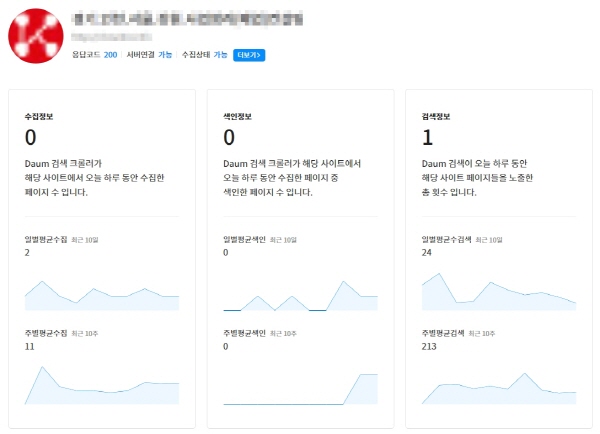Open the 더보기 button
The width and height of the screenshot is (600, 434).
(x=249, y=55)
